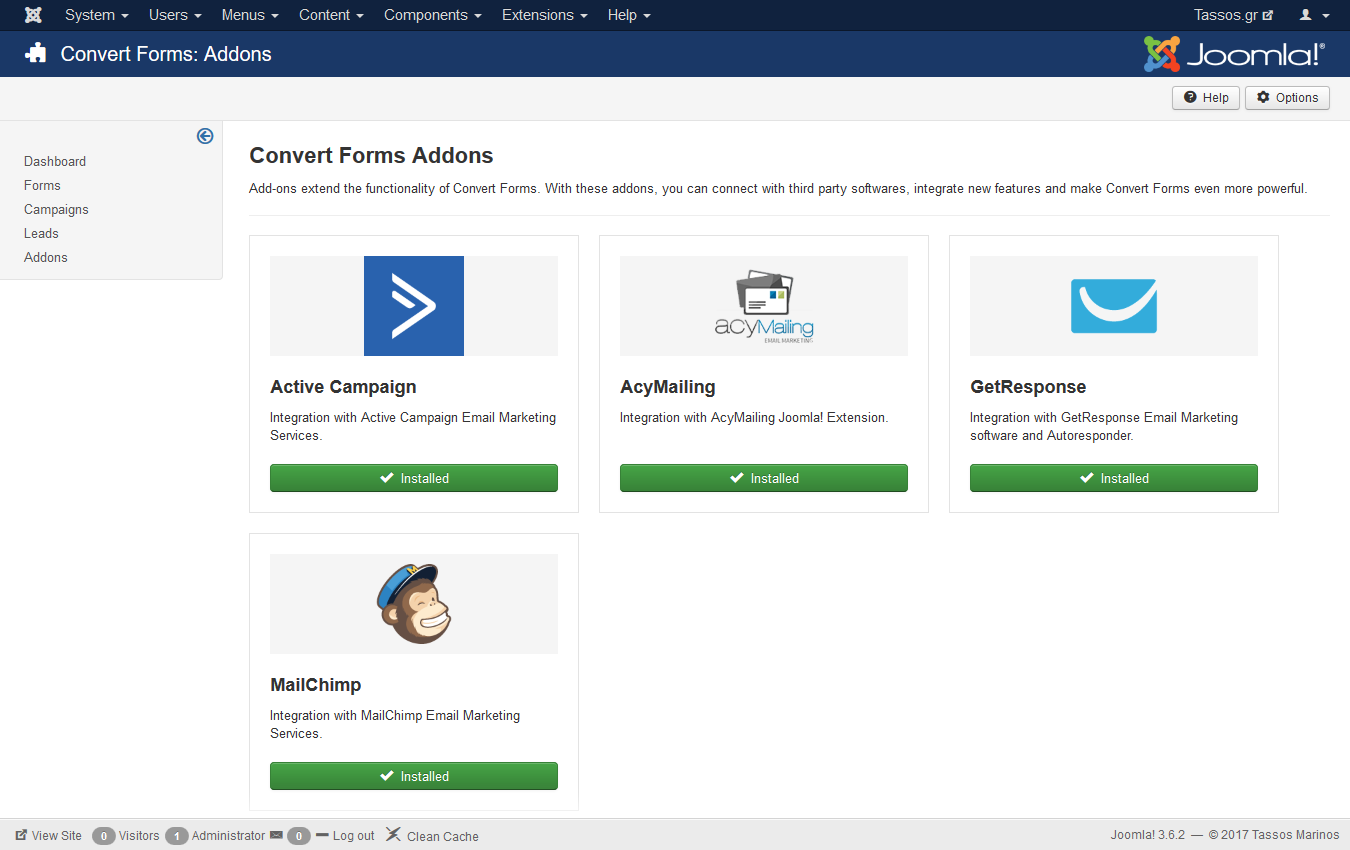Open Leads in the sidebar
The height and width of the screenshot is (850, 1350).
[41, 233]
